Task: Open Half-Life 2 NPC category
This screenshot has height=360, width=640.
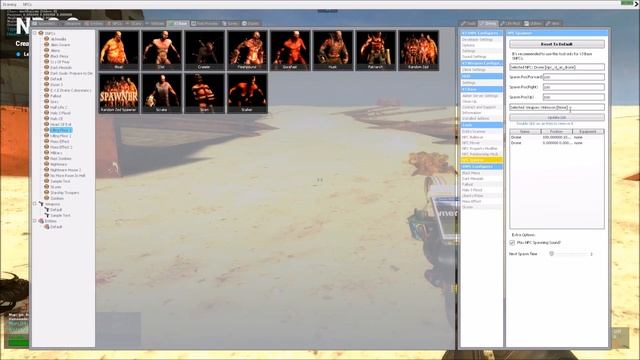Action: coord(59,107)
